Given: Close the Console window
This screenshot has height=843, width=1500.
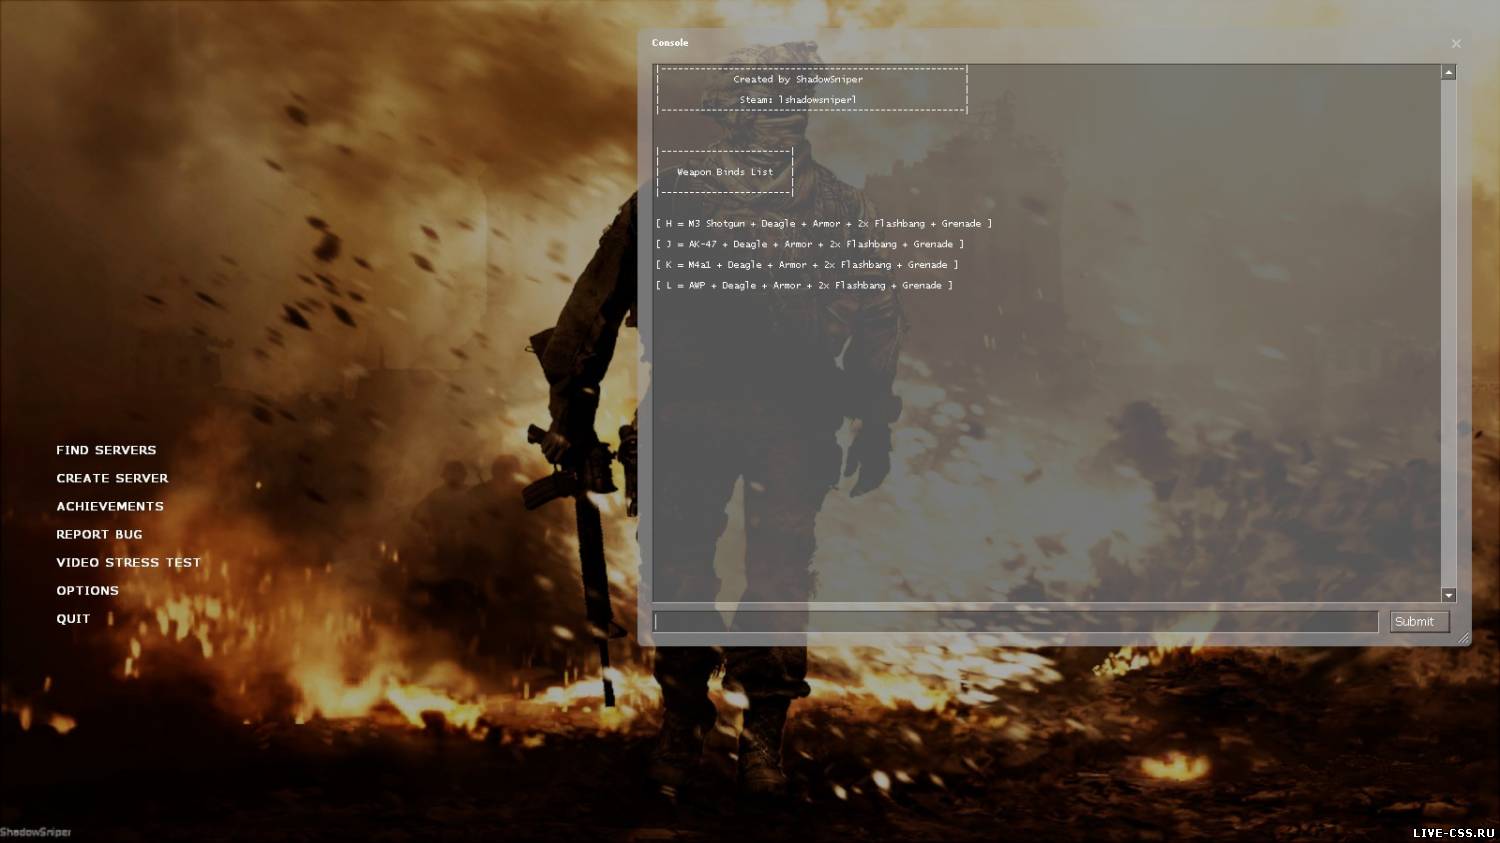Looking at the screenshot, I should pos(1456,44).
